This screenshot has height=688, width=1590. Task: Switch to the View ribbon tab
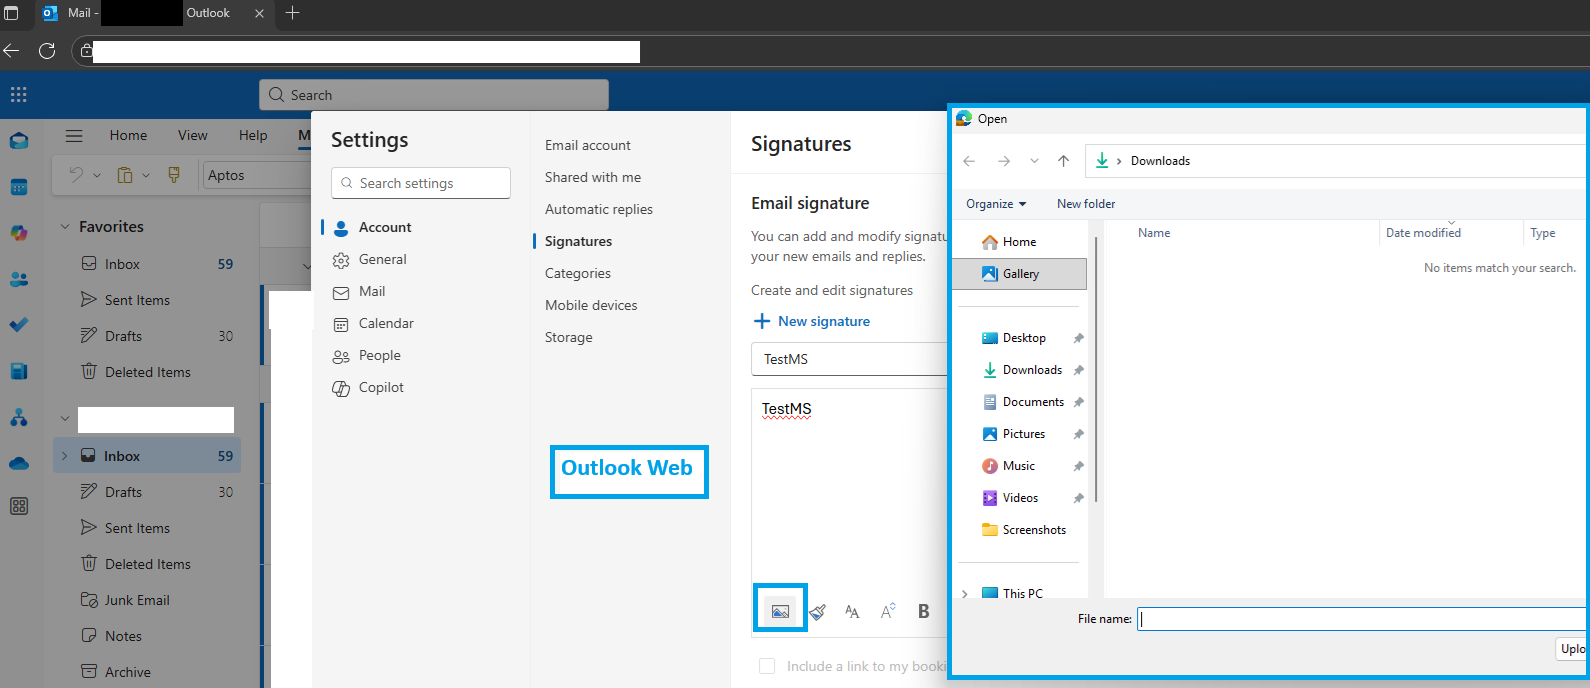(x=193, y=136)
